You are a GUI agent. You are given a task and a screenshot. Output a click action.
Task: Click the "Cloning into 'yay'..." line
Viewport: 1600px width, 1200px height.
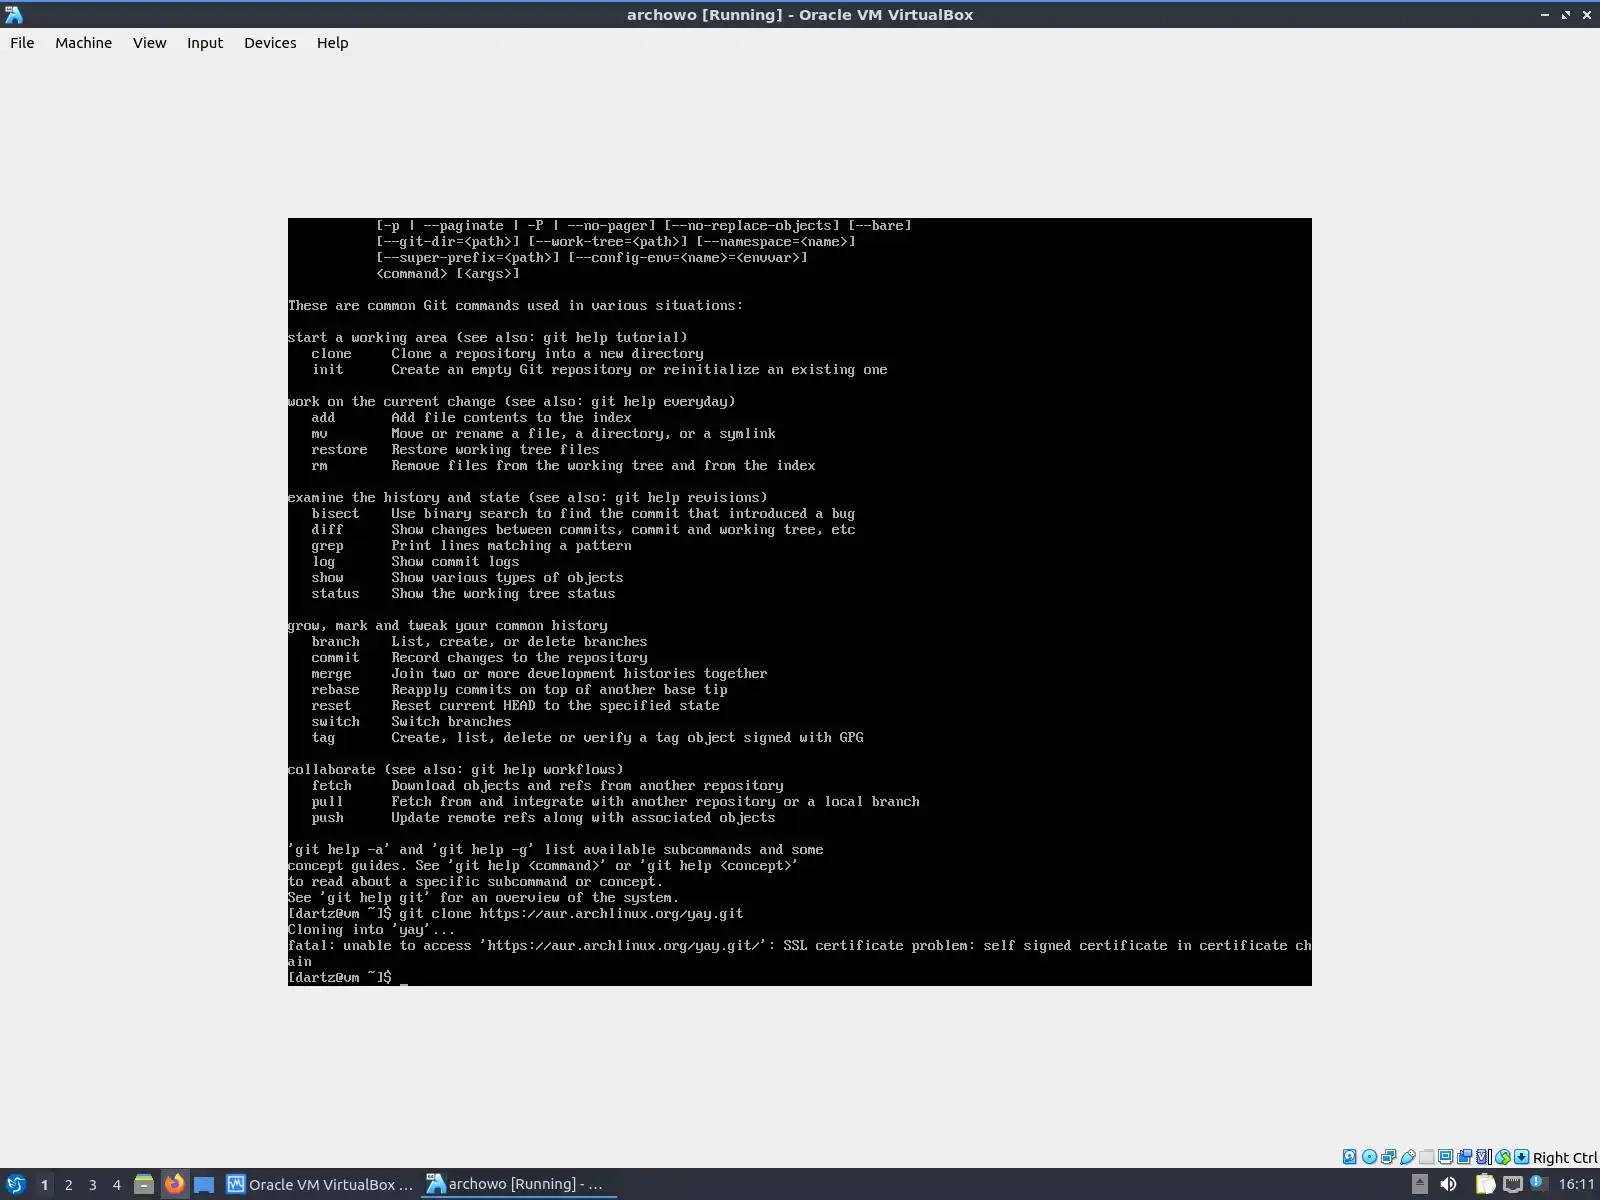click(x=371, y=929)
